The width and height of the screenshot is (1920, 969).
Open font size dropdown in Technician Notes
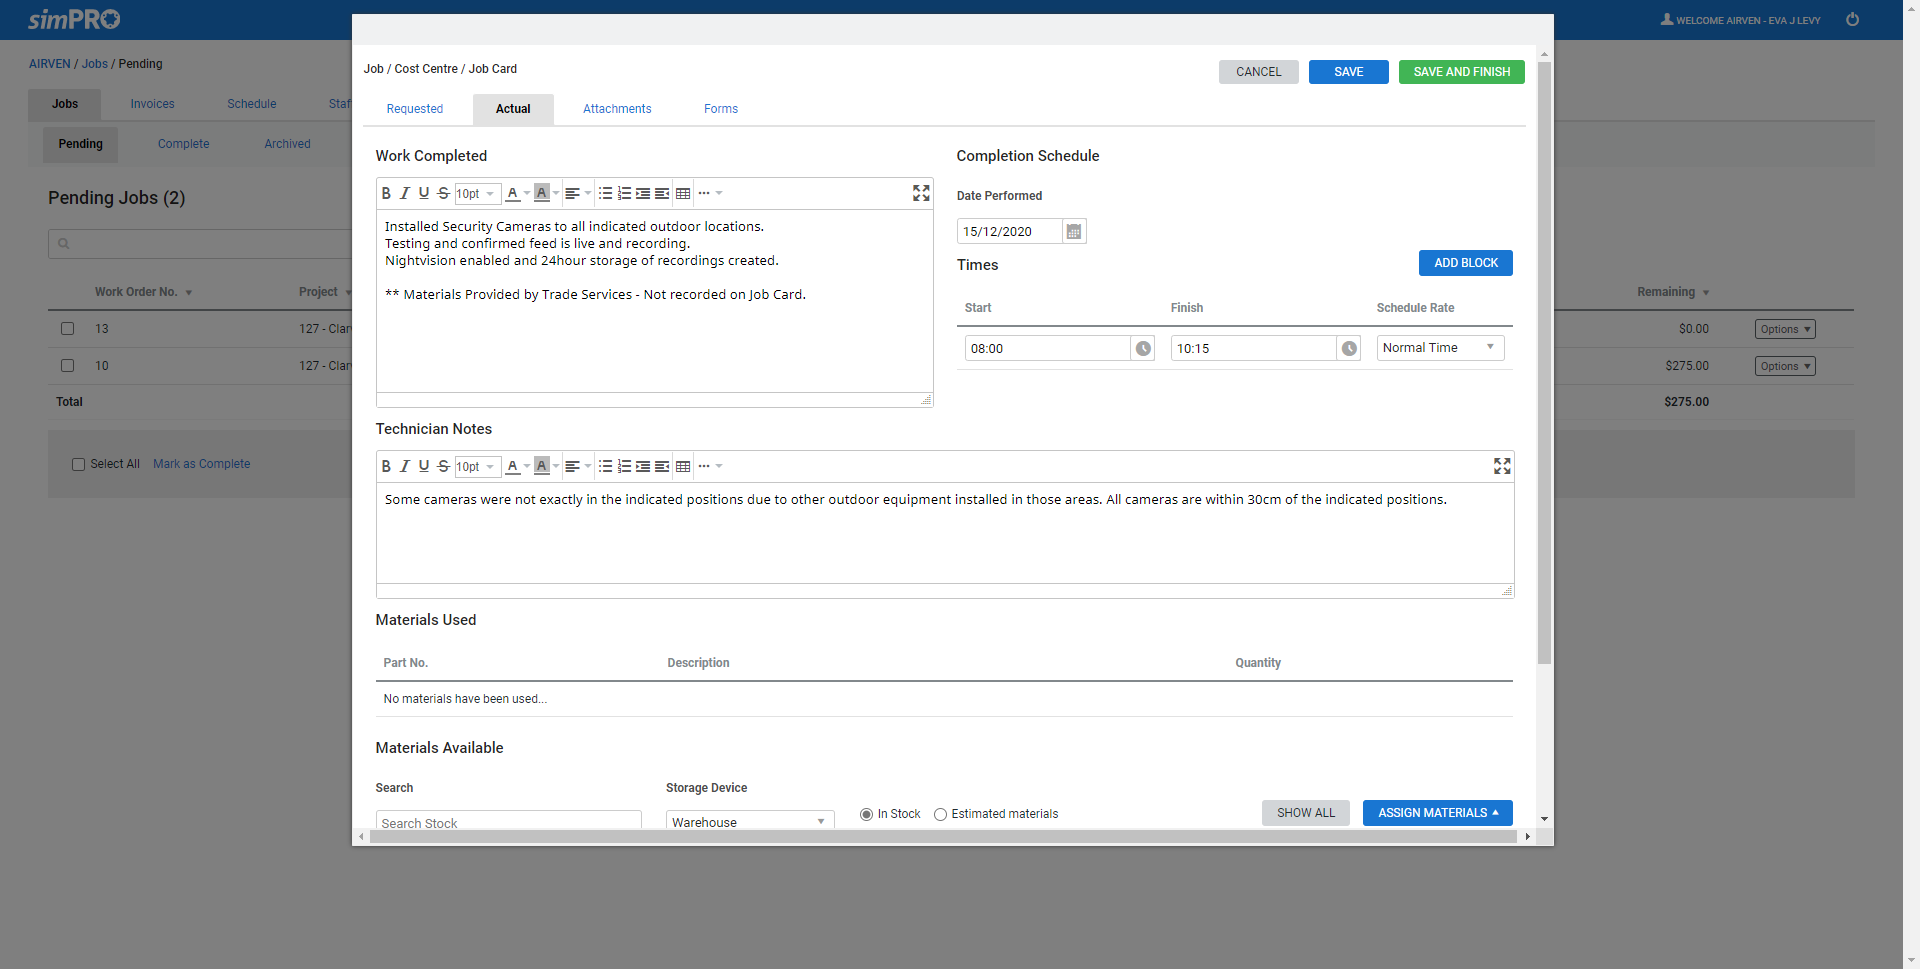coord(477,466)
